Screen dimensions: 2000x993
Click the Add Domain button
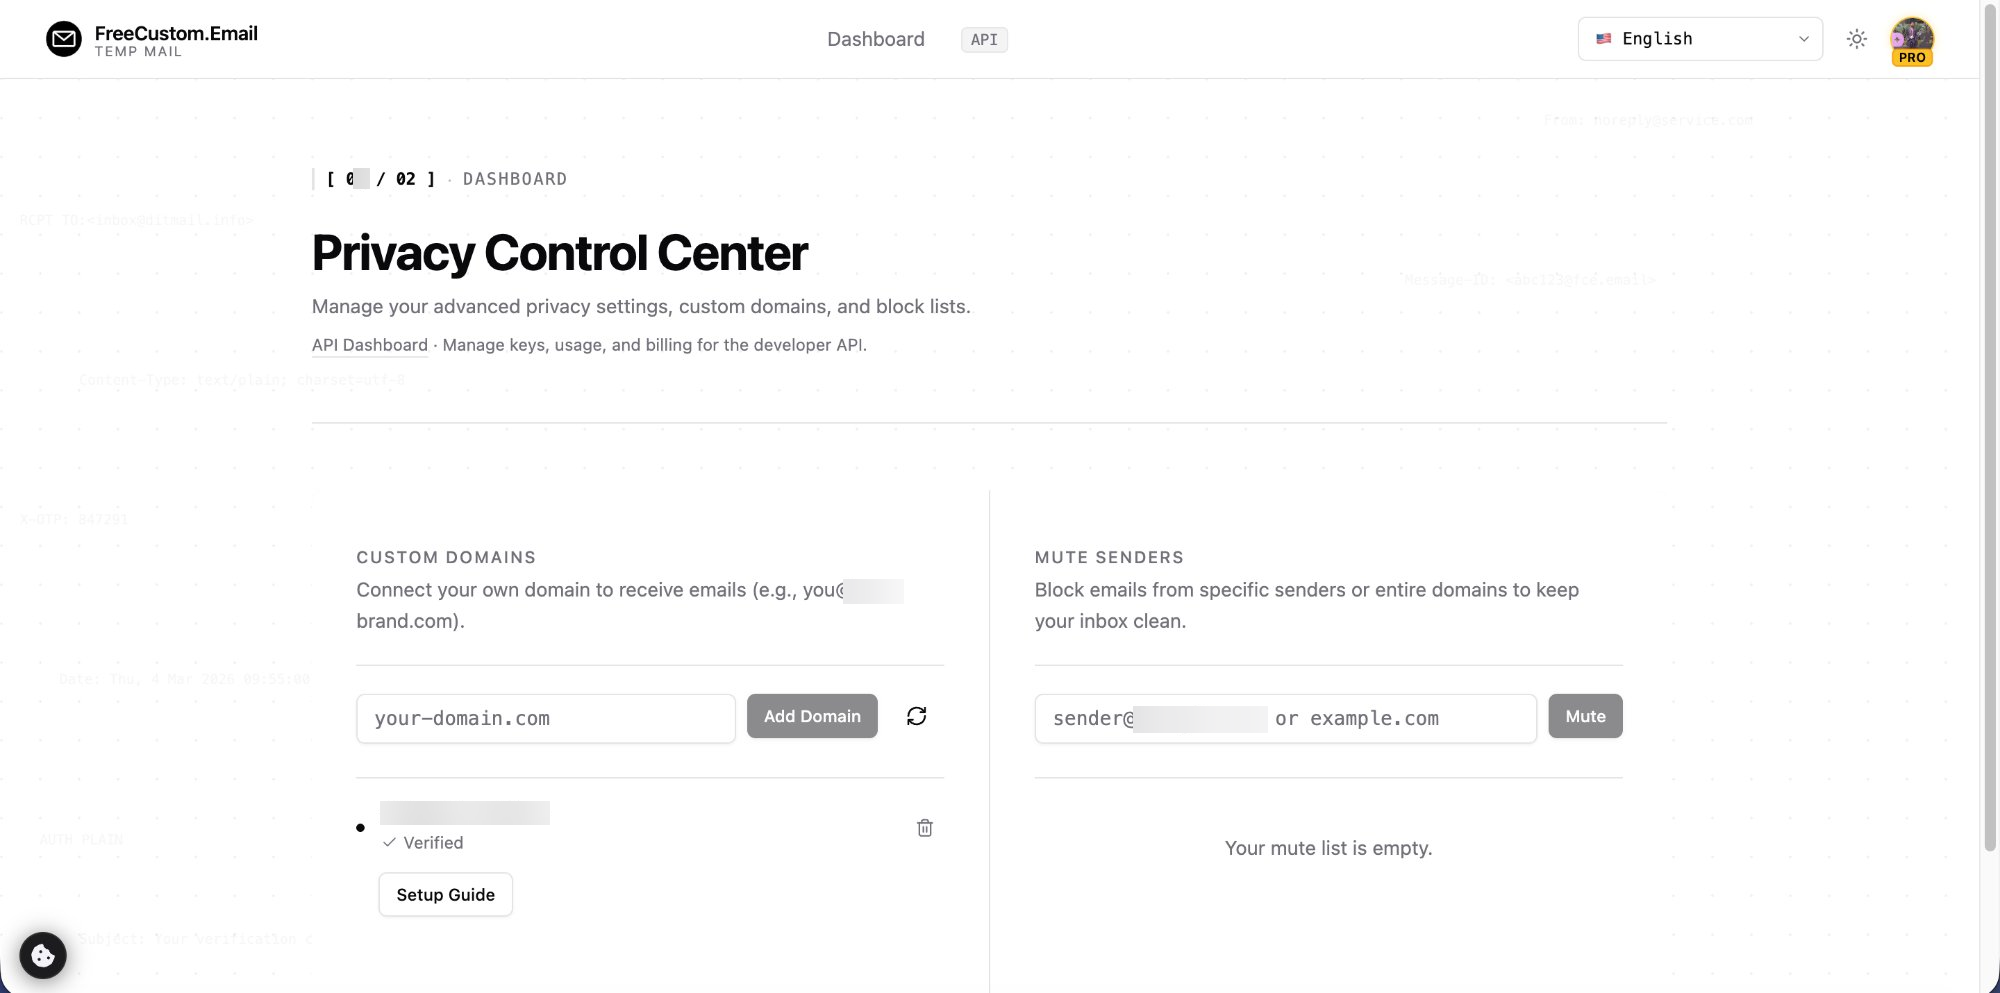(812, 716)
